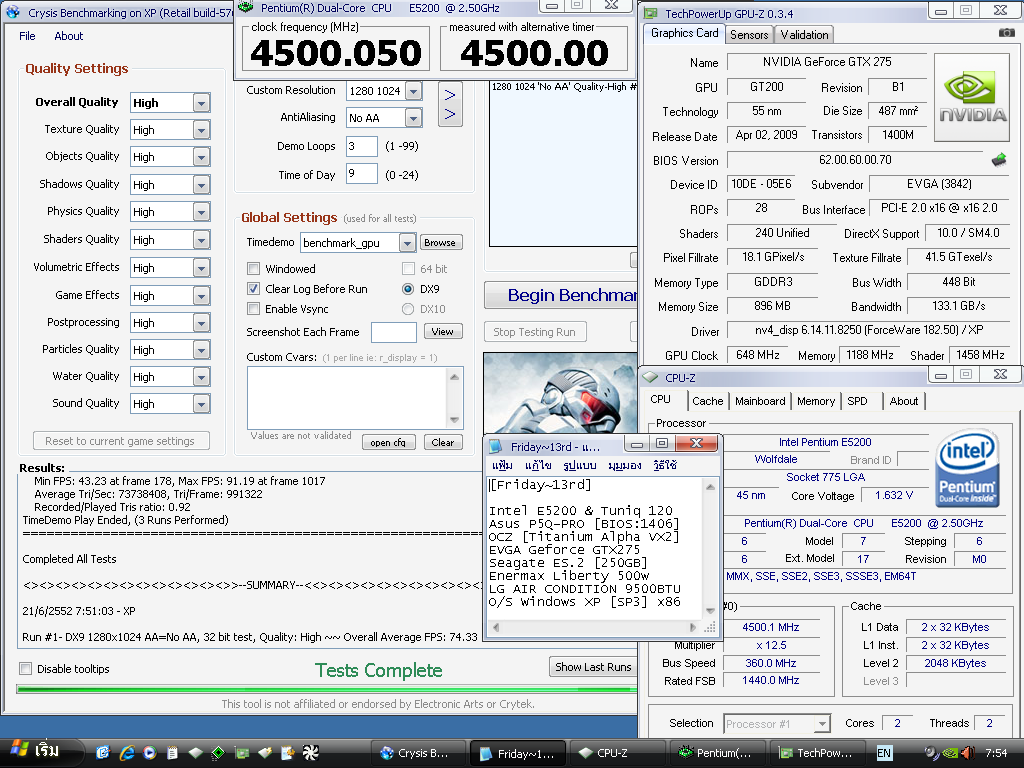1024x768 pixels.
Task: Open the File menu in Crysis tool
Action: pyautogui.click(x=27, y=36)
